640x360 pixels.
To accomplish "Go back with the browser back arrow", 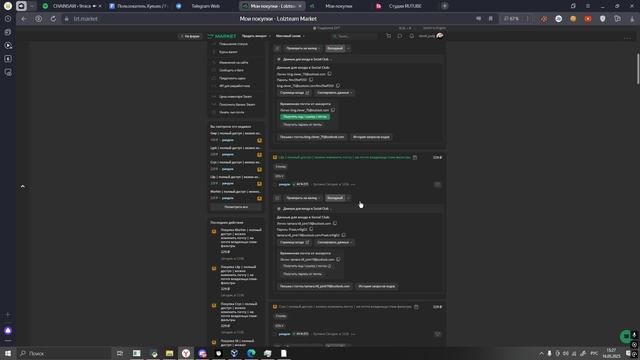I will [x=24, y=19].
